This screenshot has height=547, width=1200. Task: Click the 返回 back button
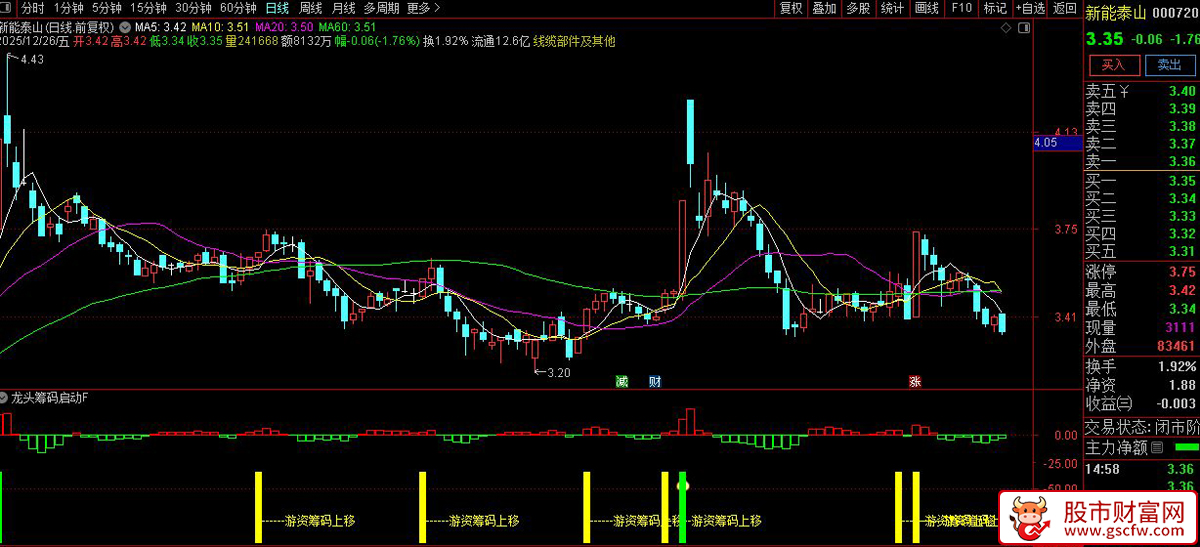pyautogui.click(x=1065, y=8)
